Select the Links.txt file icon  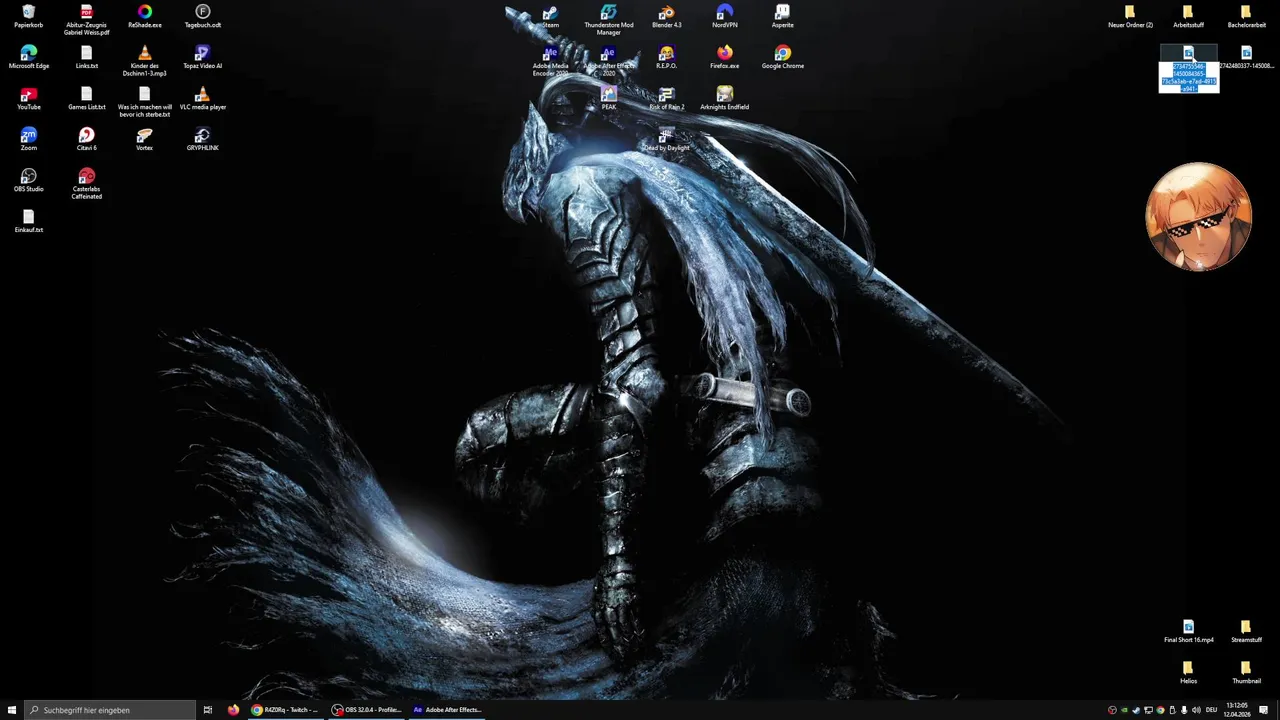86,57
